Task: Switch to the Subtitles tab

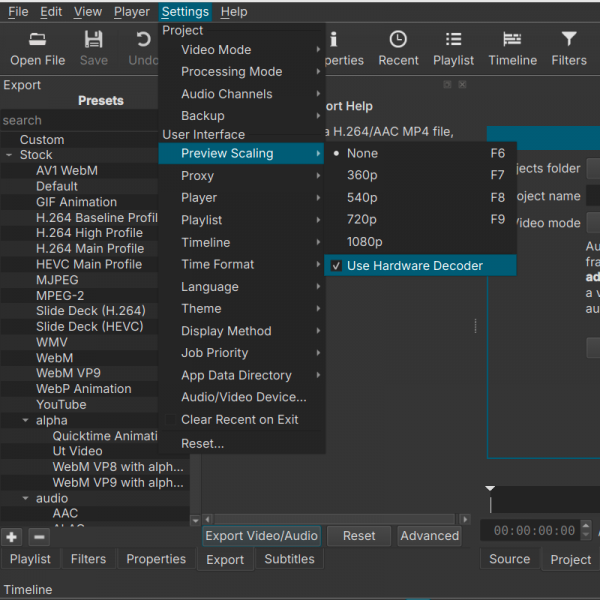Action: (x=289, y=559)
